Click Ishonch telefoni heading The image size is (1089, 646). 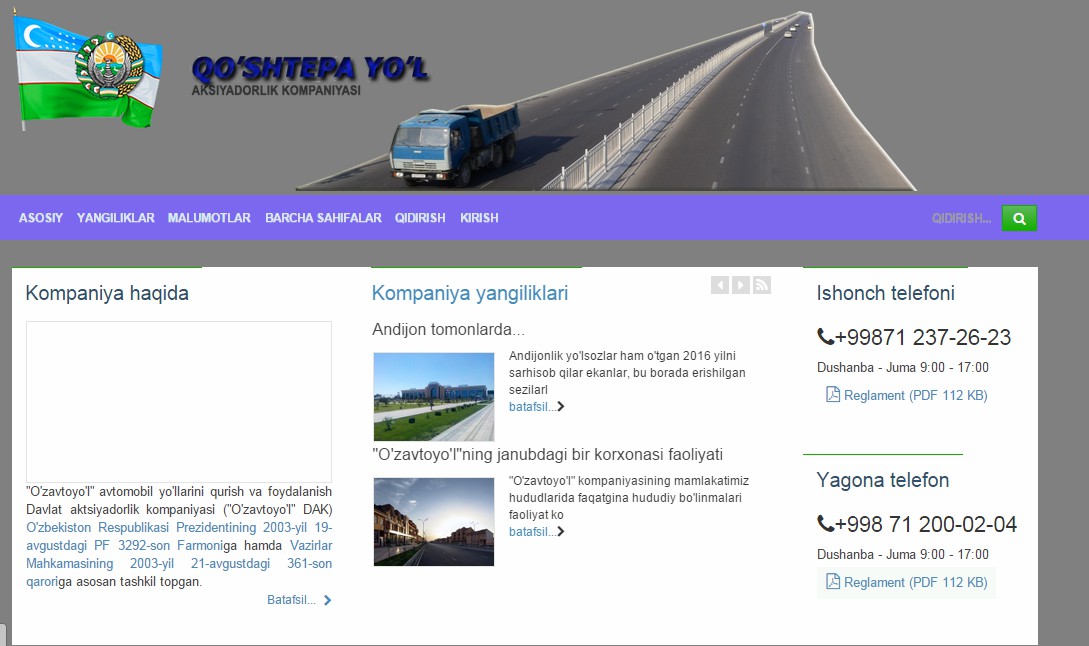click(886, 293)
